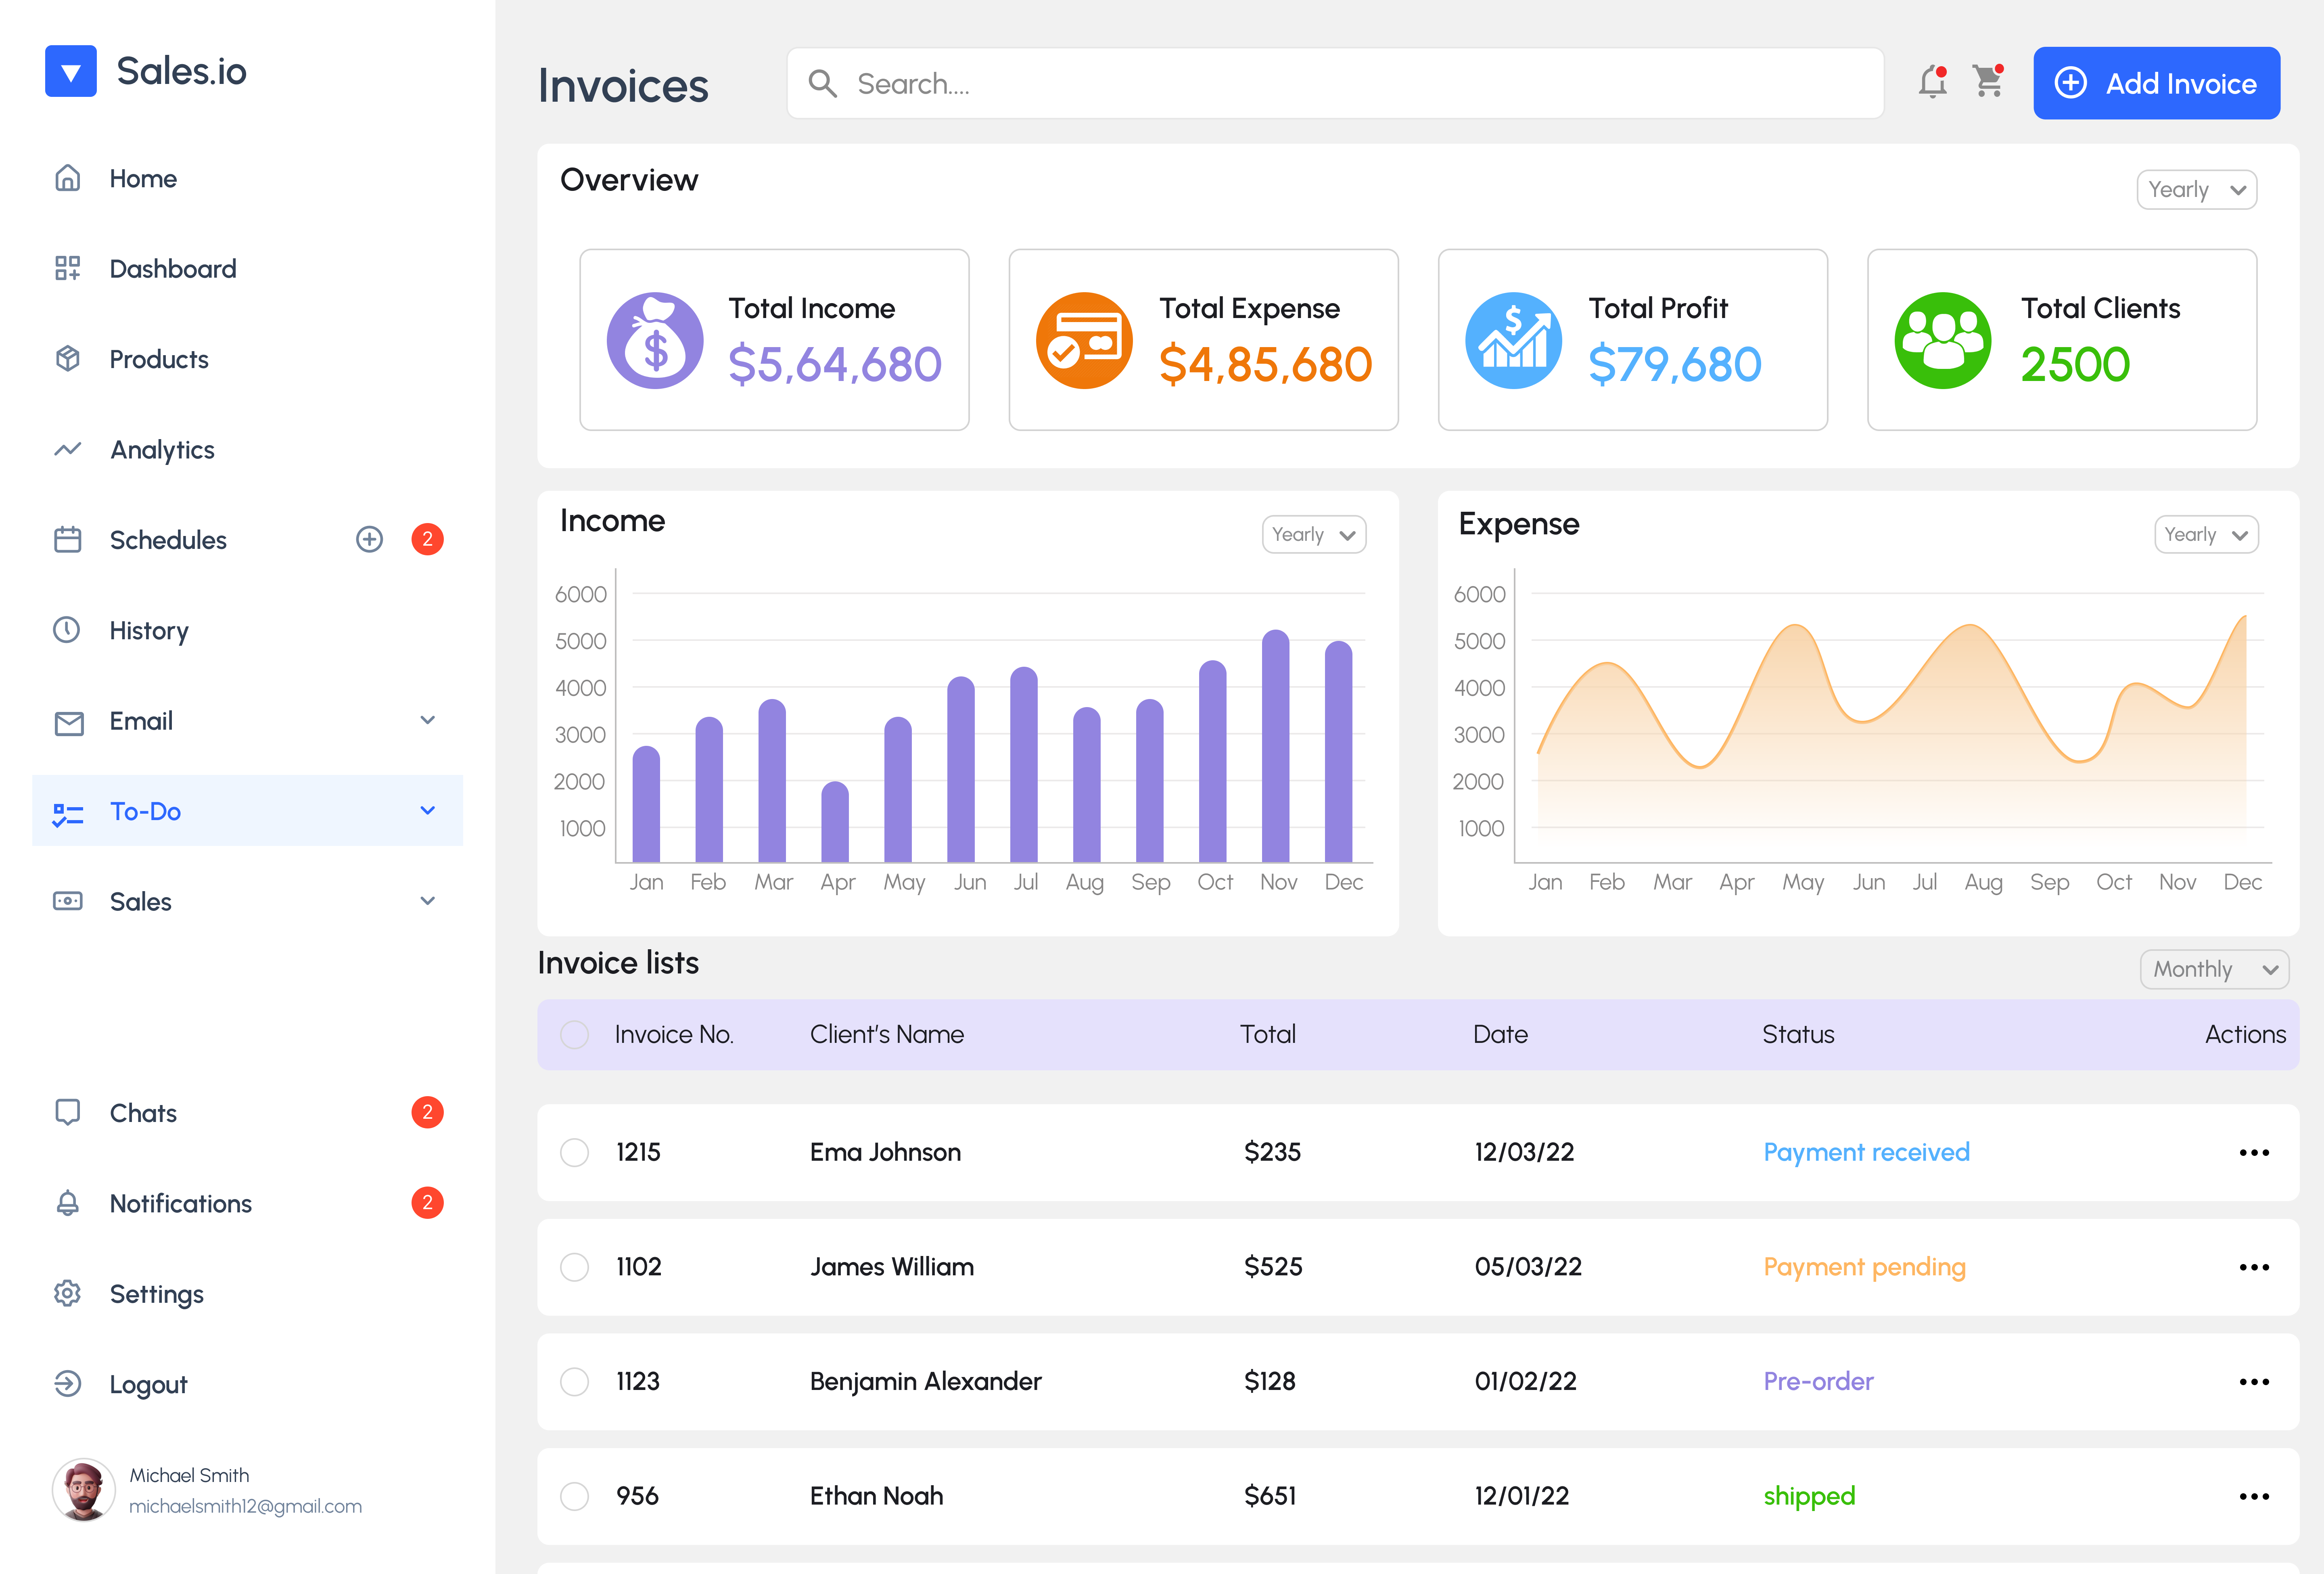Change the Overview period with the Yearly dropdown

click(x=2197, y=189)
